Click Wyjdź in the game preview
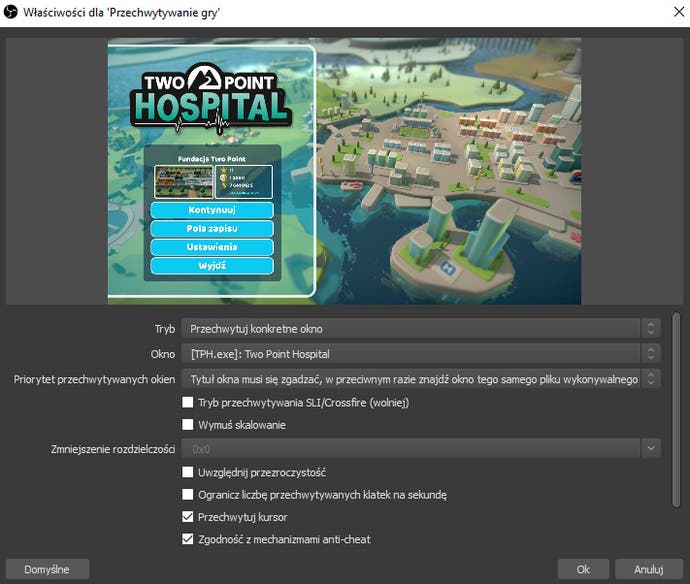 point(212,265)
